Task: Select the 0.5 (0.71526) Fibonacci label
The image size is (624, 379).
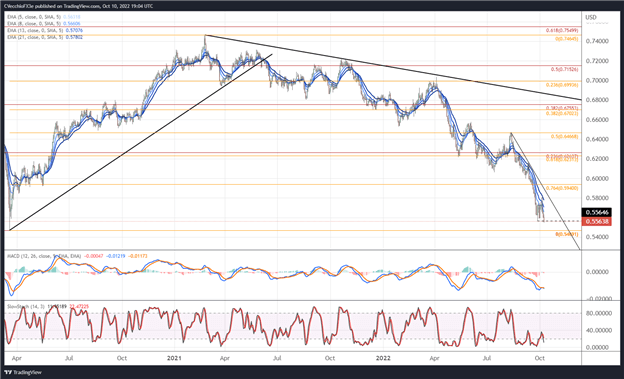Action: (x=565, y=69)
